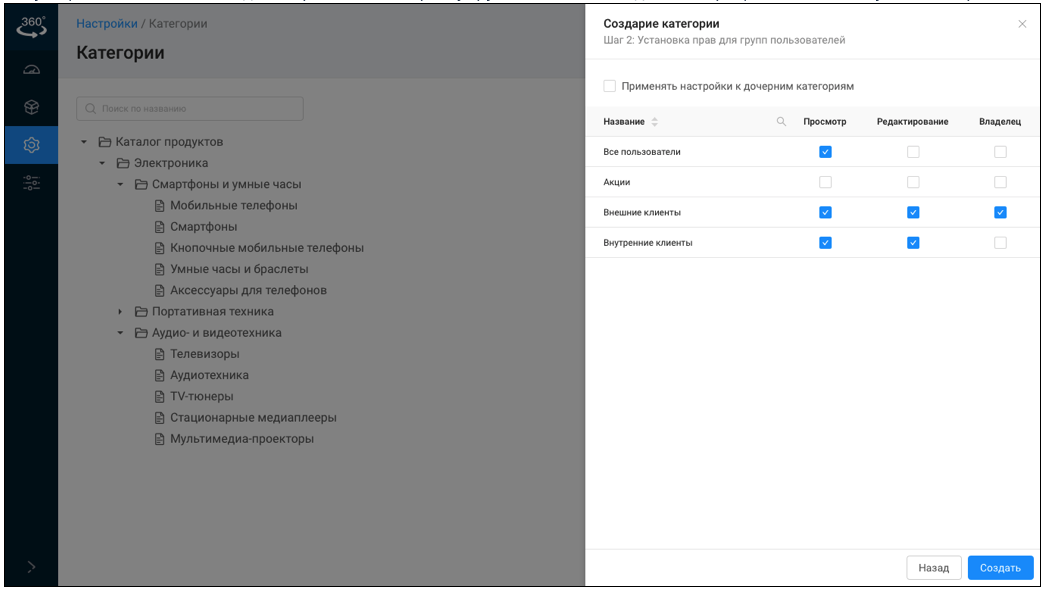Sort table by Название column arrows

(x=655, y=122)
